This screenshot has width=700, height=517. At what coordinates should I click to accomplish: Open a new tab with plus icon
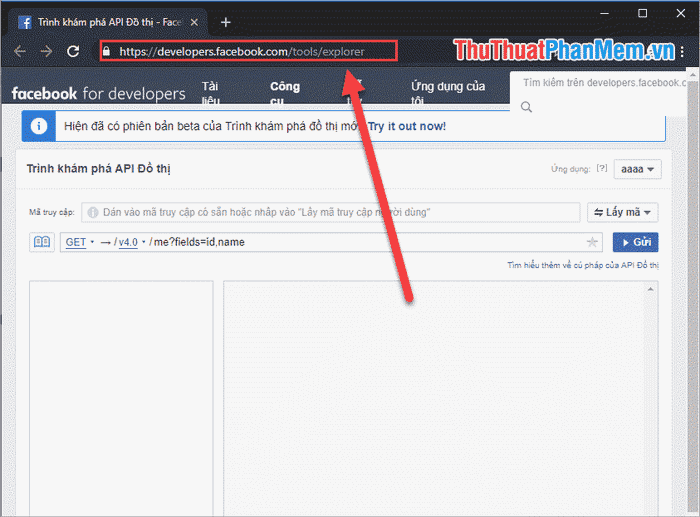(x=225, y=22)
